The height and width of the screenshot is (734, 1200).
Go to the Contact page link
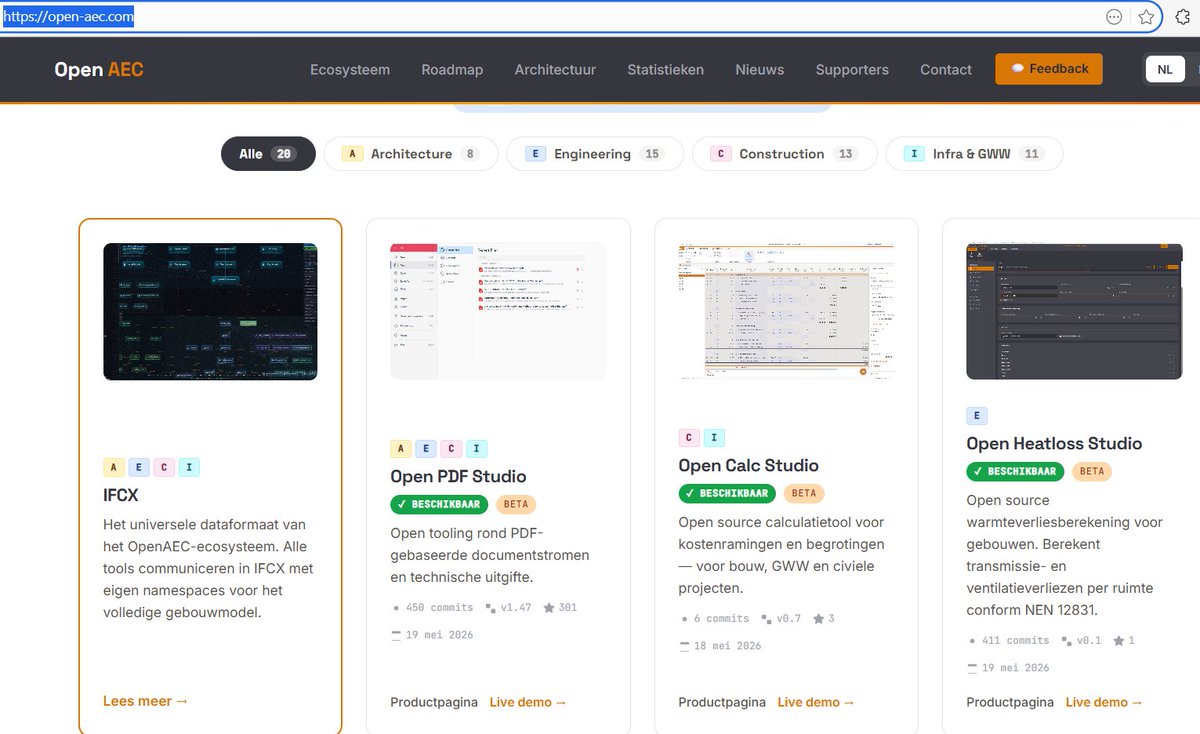tap(946, 70)
